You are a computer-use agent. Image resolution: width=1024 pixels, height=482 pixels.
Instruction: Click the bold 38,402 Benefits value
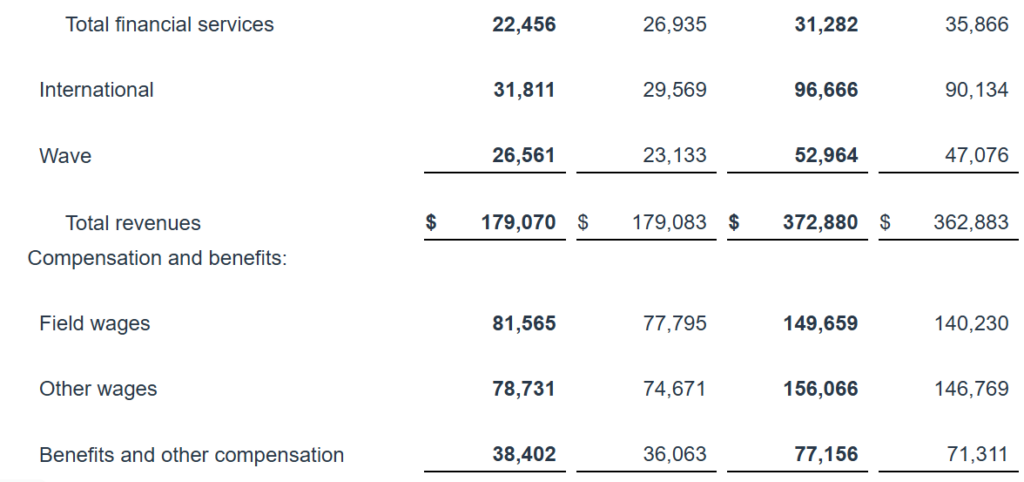coord(524,455)
